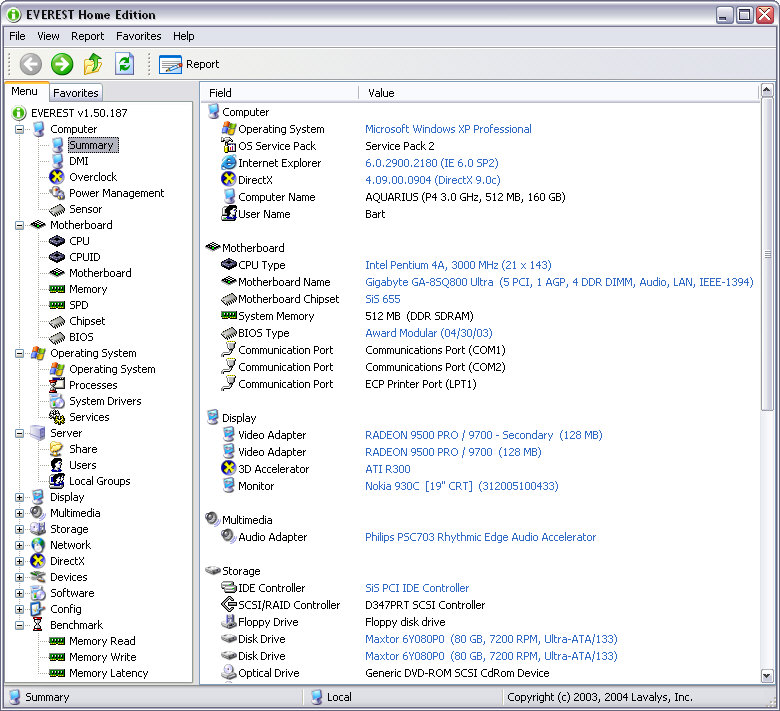This screenshot has height=711, width=780.
Task: Select the Users tree item
Action: point(83,465)
